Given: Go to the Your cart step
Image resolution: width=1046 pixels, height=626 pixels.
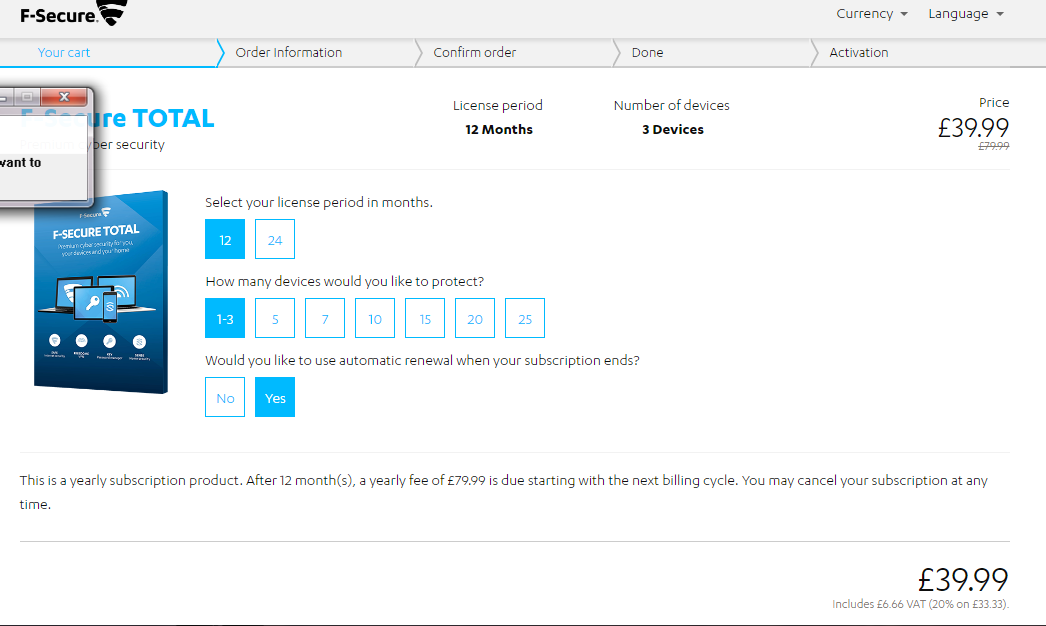Looking at the screenshot, I should (63, 53).
